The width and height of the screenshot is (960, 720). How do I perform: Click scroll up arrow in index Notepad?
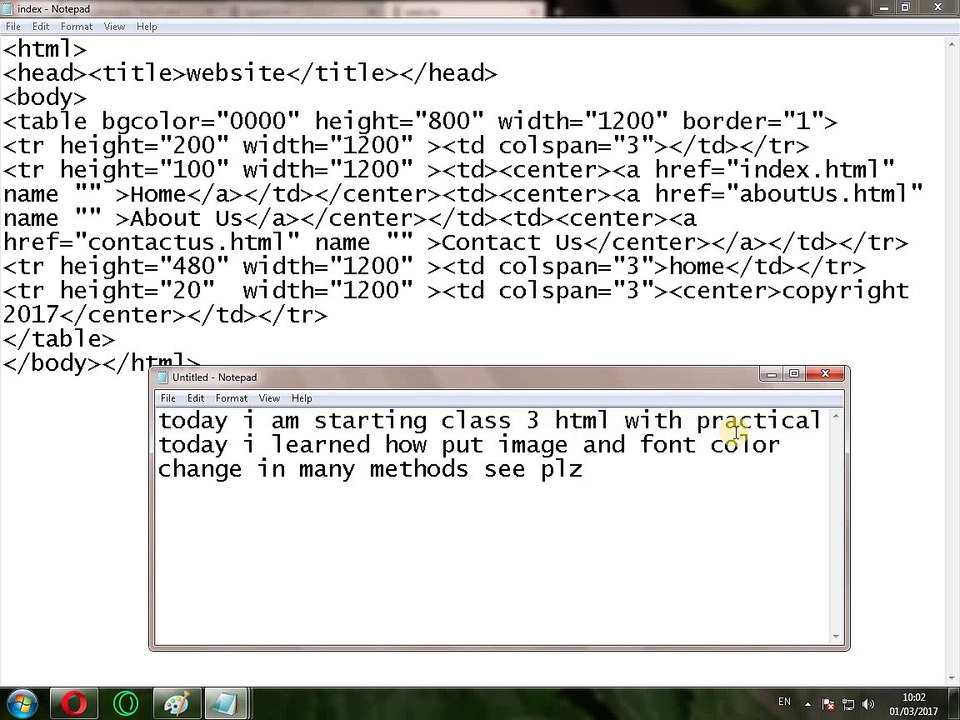coord(953,44)
